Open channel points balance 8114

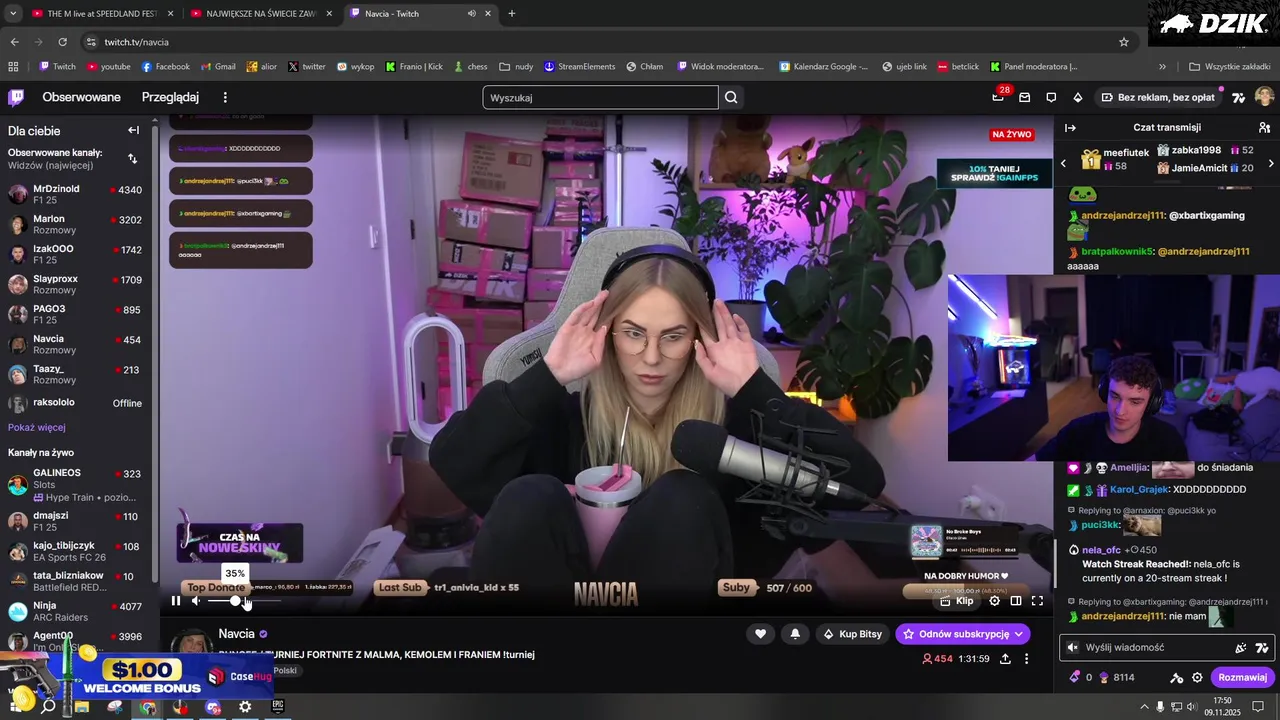tap(1116, 677)
